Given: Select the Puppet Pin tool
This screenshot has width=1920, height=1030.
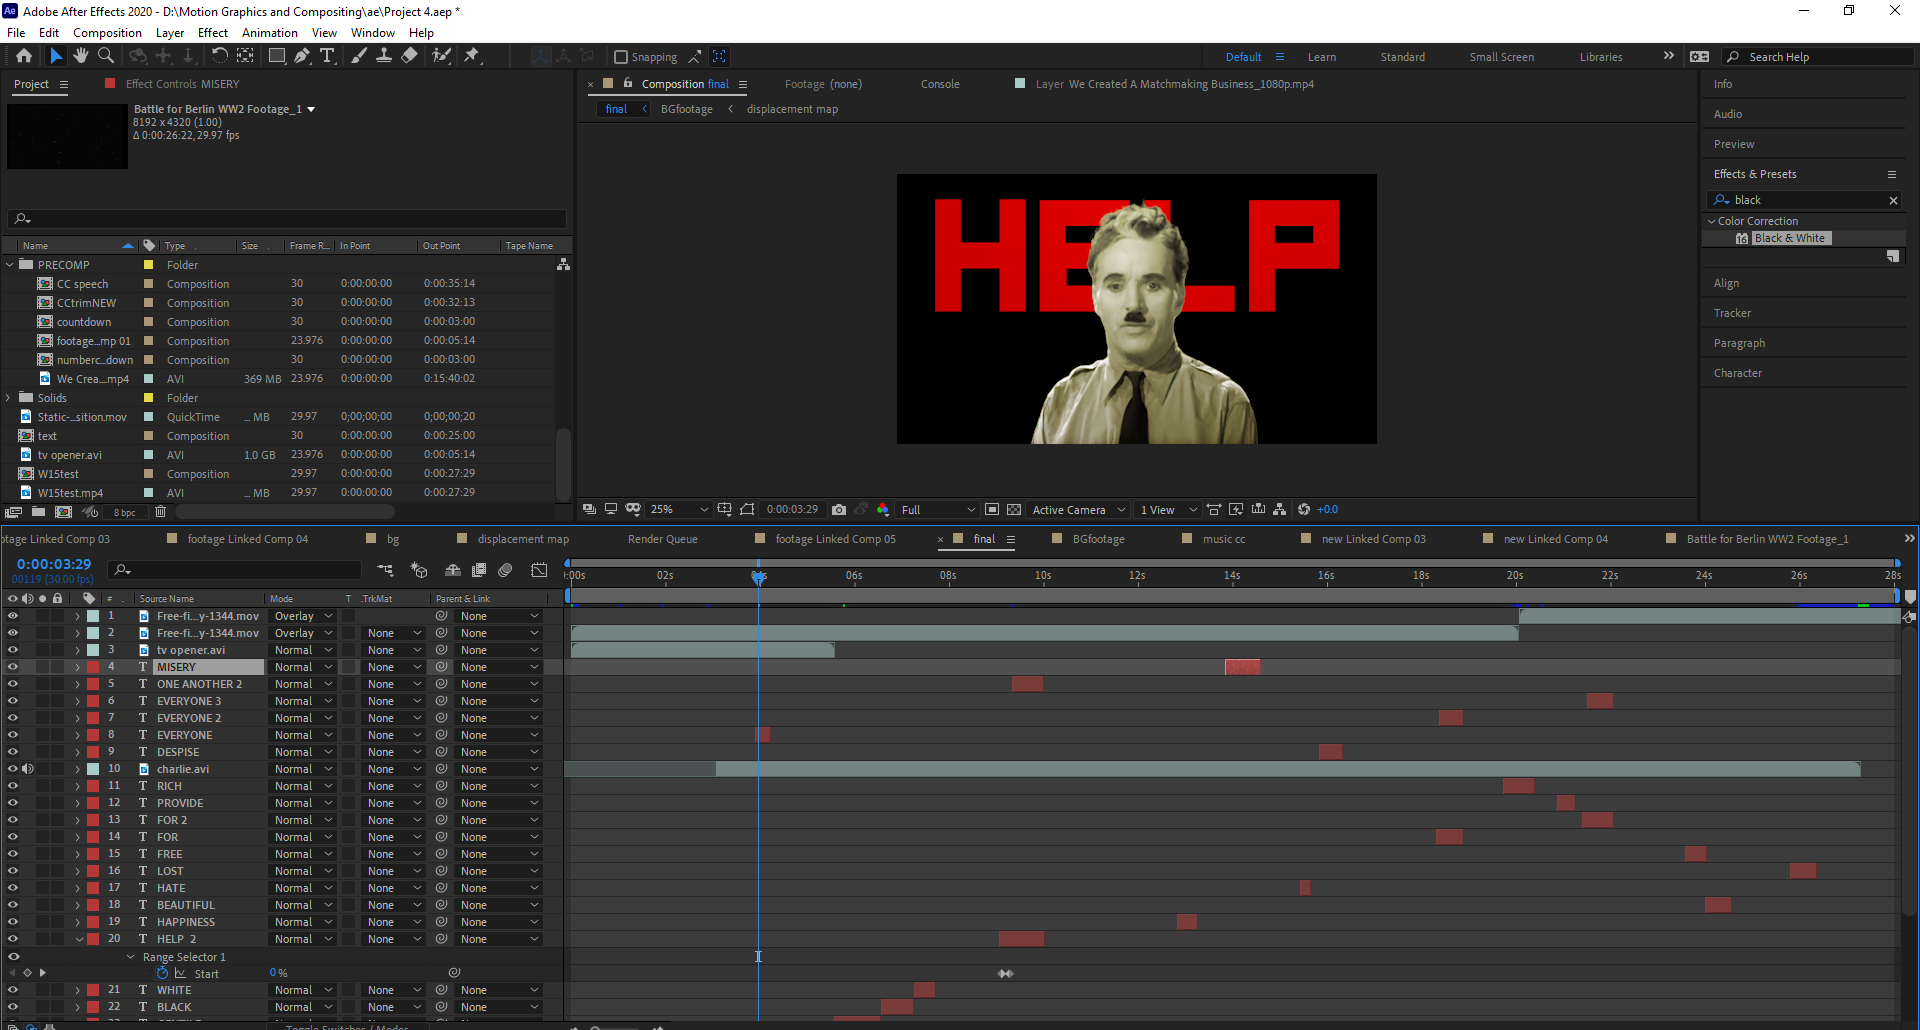Looking at the screenshot, I should [472, 56].
